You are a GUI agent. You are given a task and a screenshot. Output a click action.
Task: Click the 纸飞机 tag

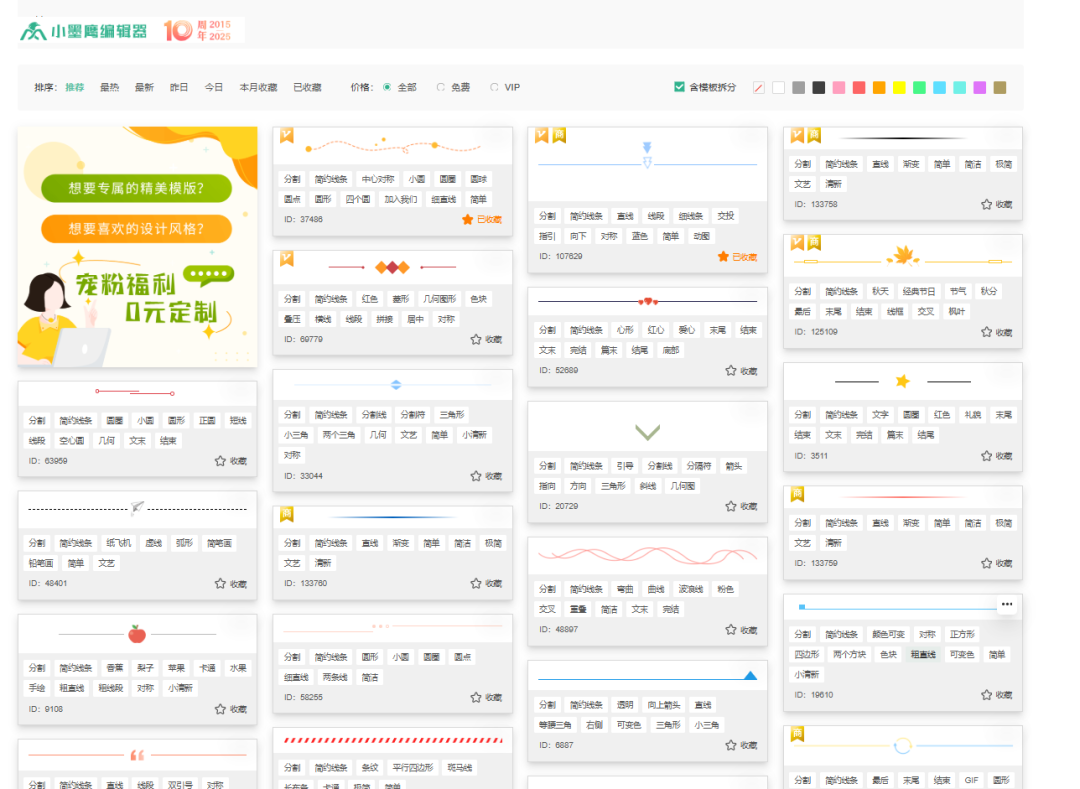[x=122, y=543]
